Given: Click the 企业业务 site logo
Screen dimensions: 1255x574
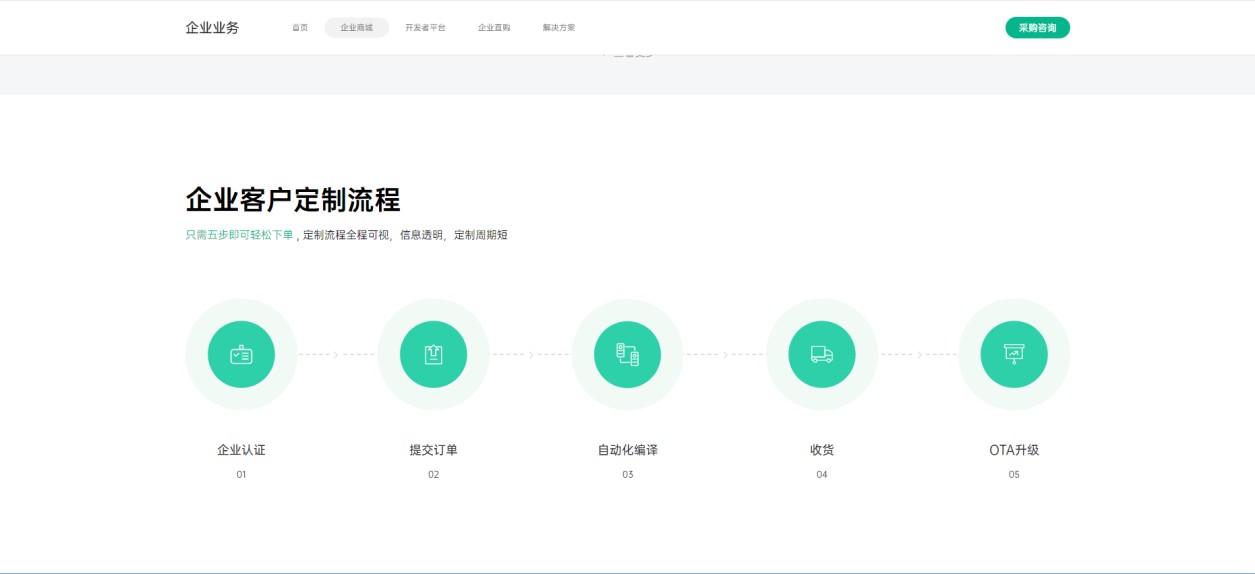Looking at the screenshot, I should [212, 28].
